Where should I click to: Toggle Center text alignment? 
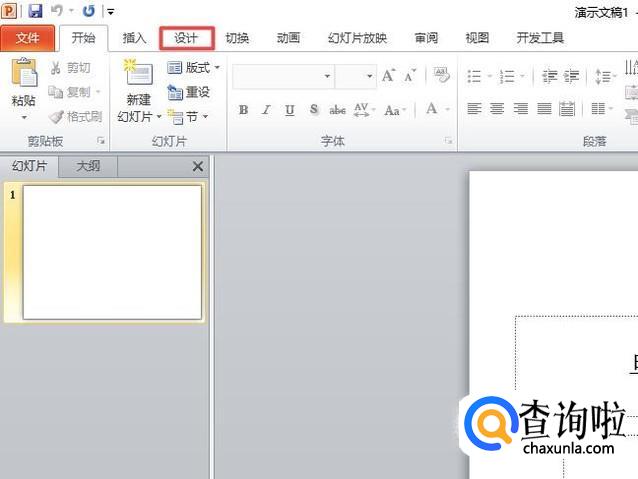pyautogui.click(x=497, y=109)
